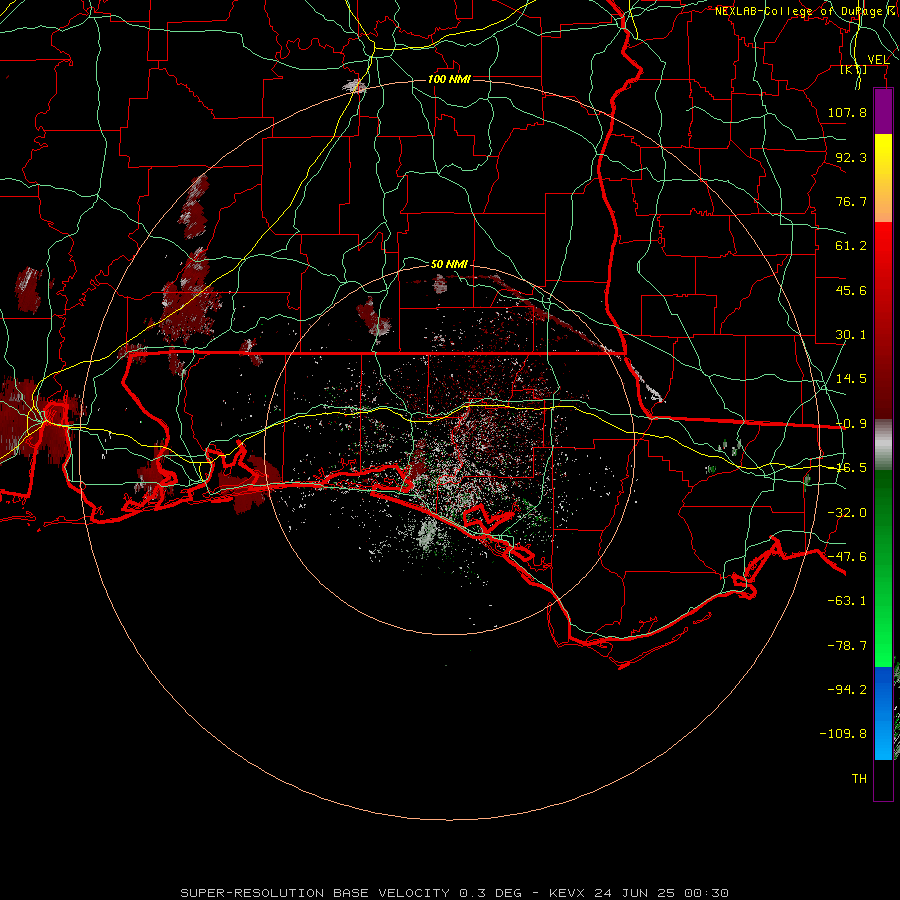Click the Super-Resolution Base Velocity caption
The width and height of the screenshot is (900, 900).
point(455,893)
